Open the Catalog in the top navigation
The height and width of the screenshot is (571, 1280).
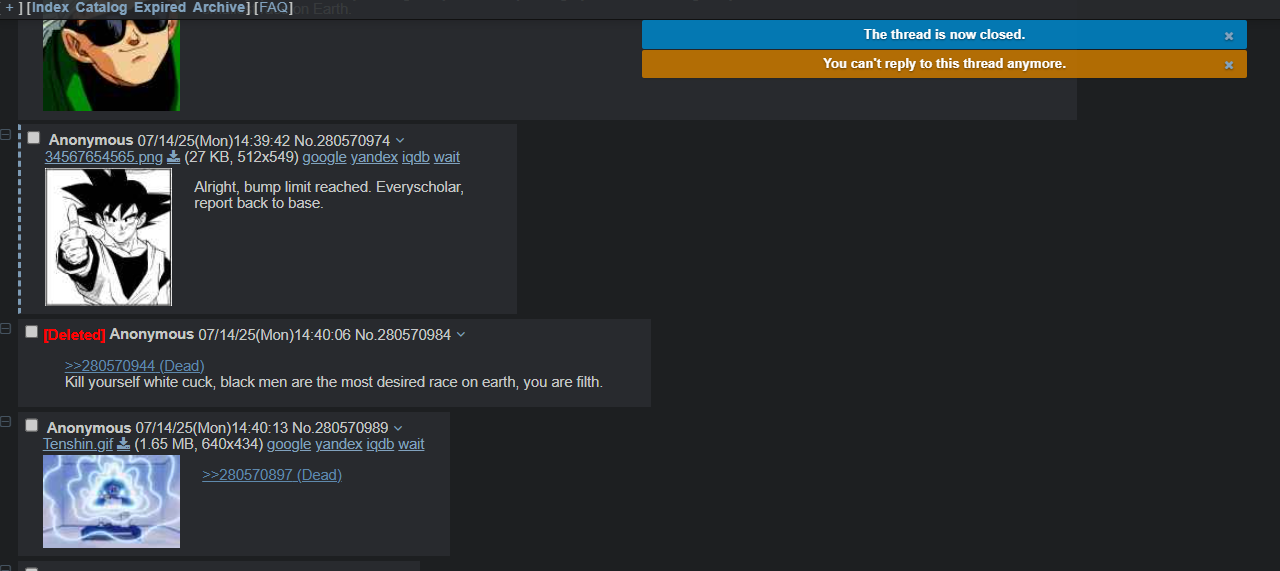click(101, 7)
